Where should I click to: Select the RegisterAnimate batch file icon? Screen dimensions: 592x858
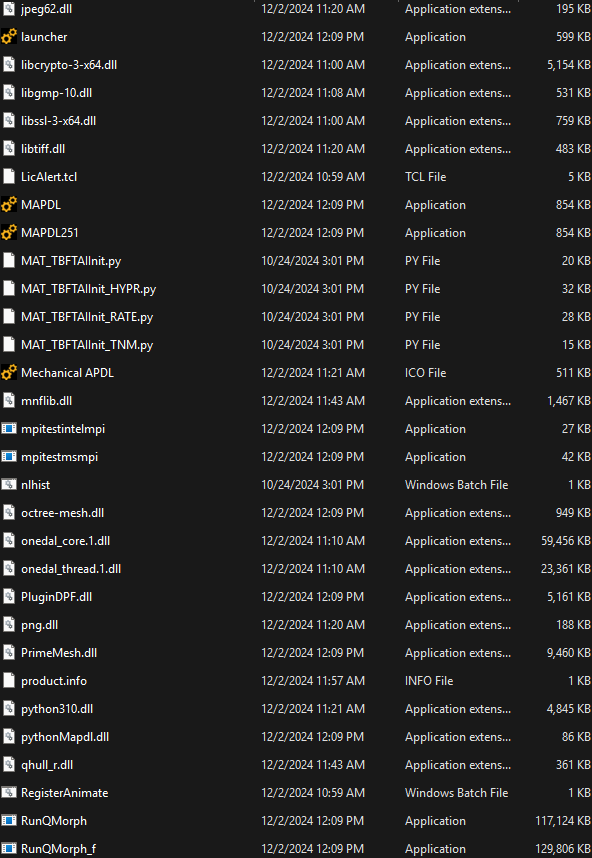[9, 792]
